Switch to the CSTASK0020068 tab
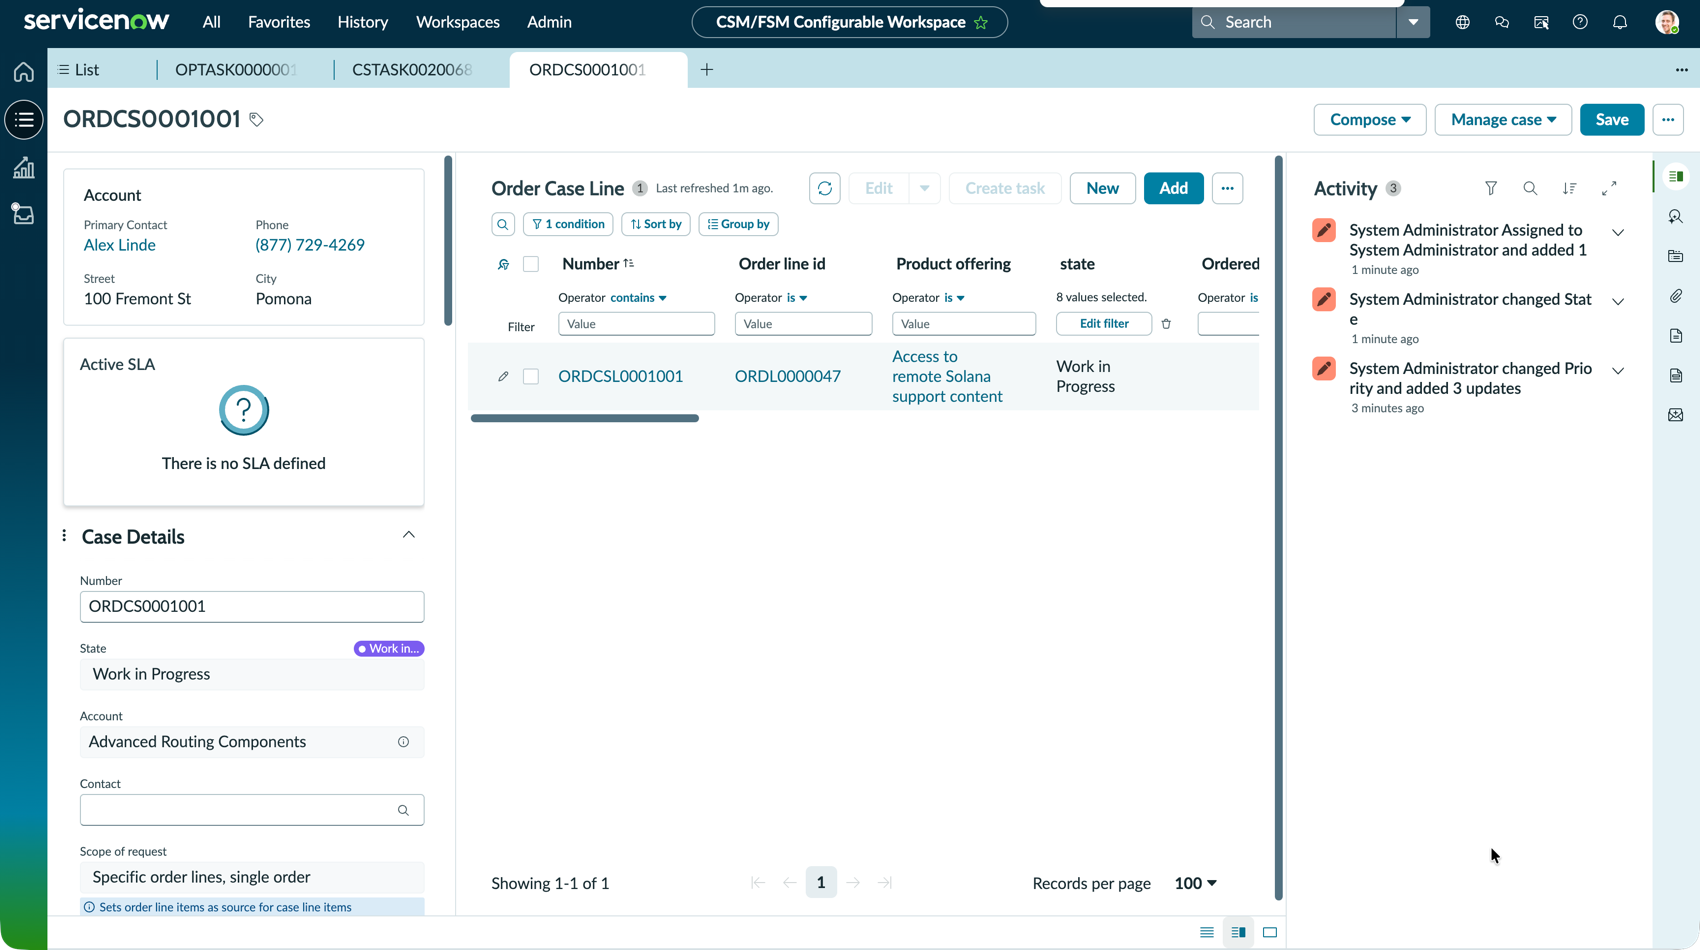 (412, 69)
